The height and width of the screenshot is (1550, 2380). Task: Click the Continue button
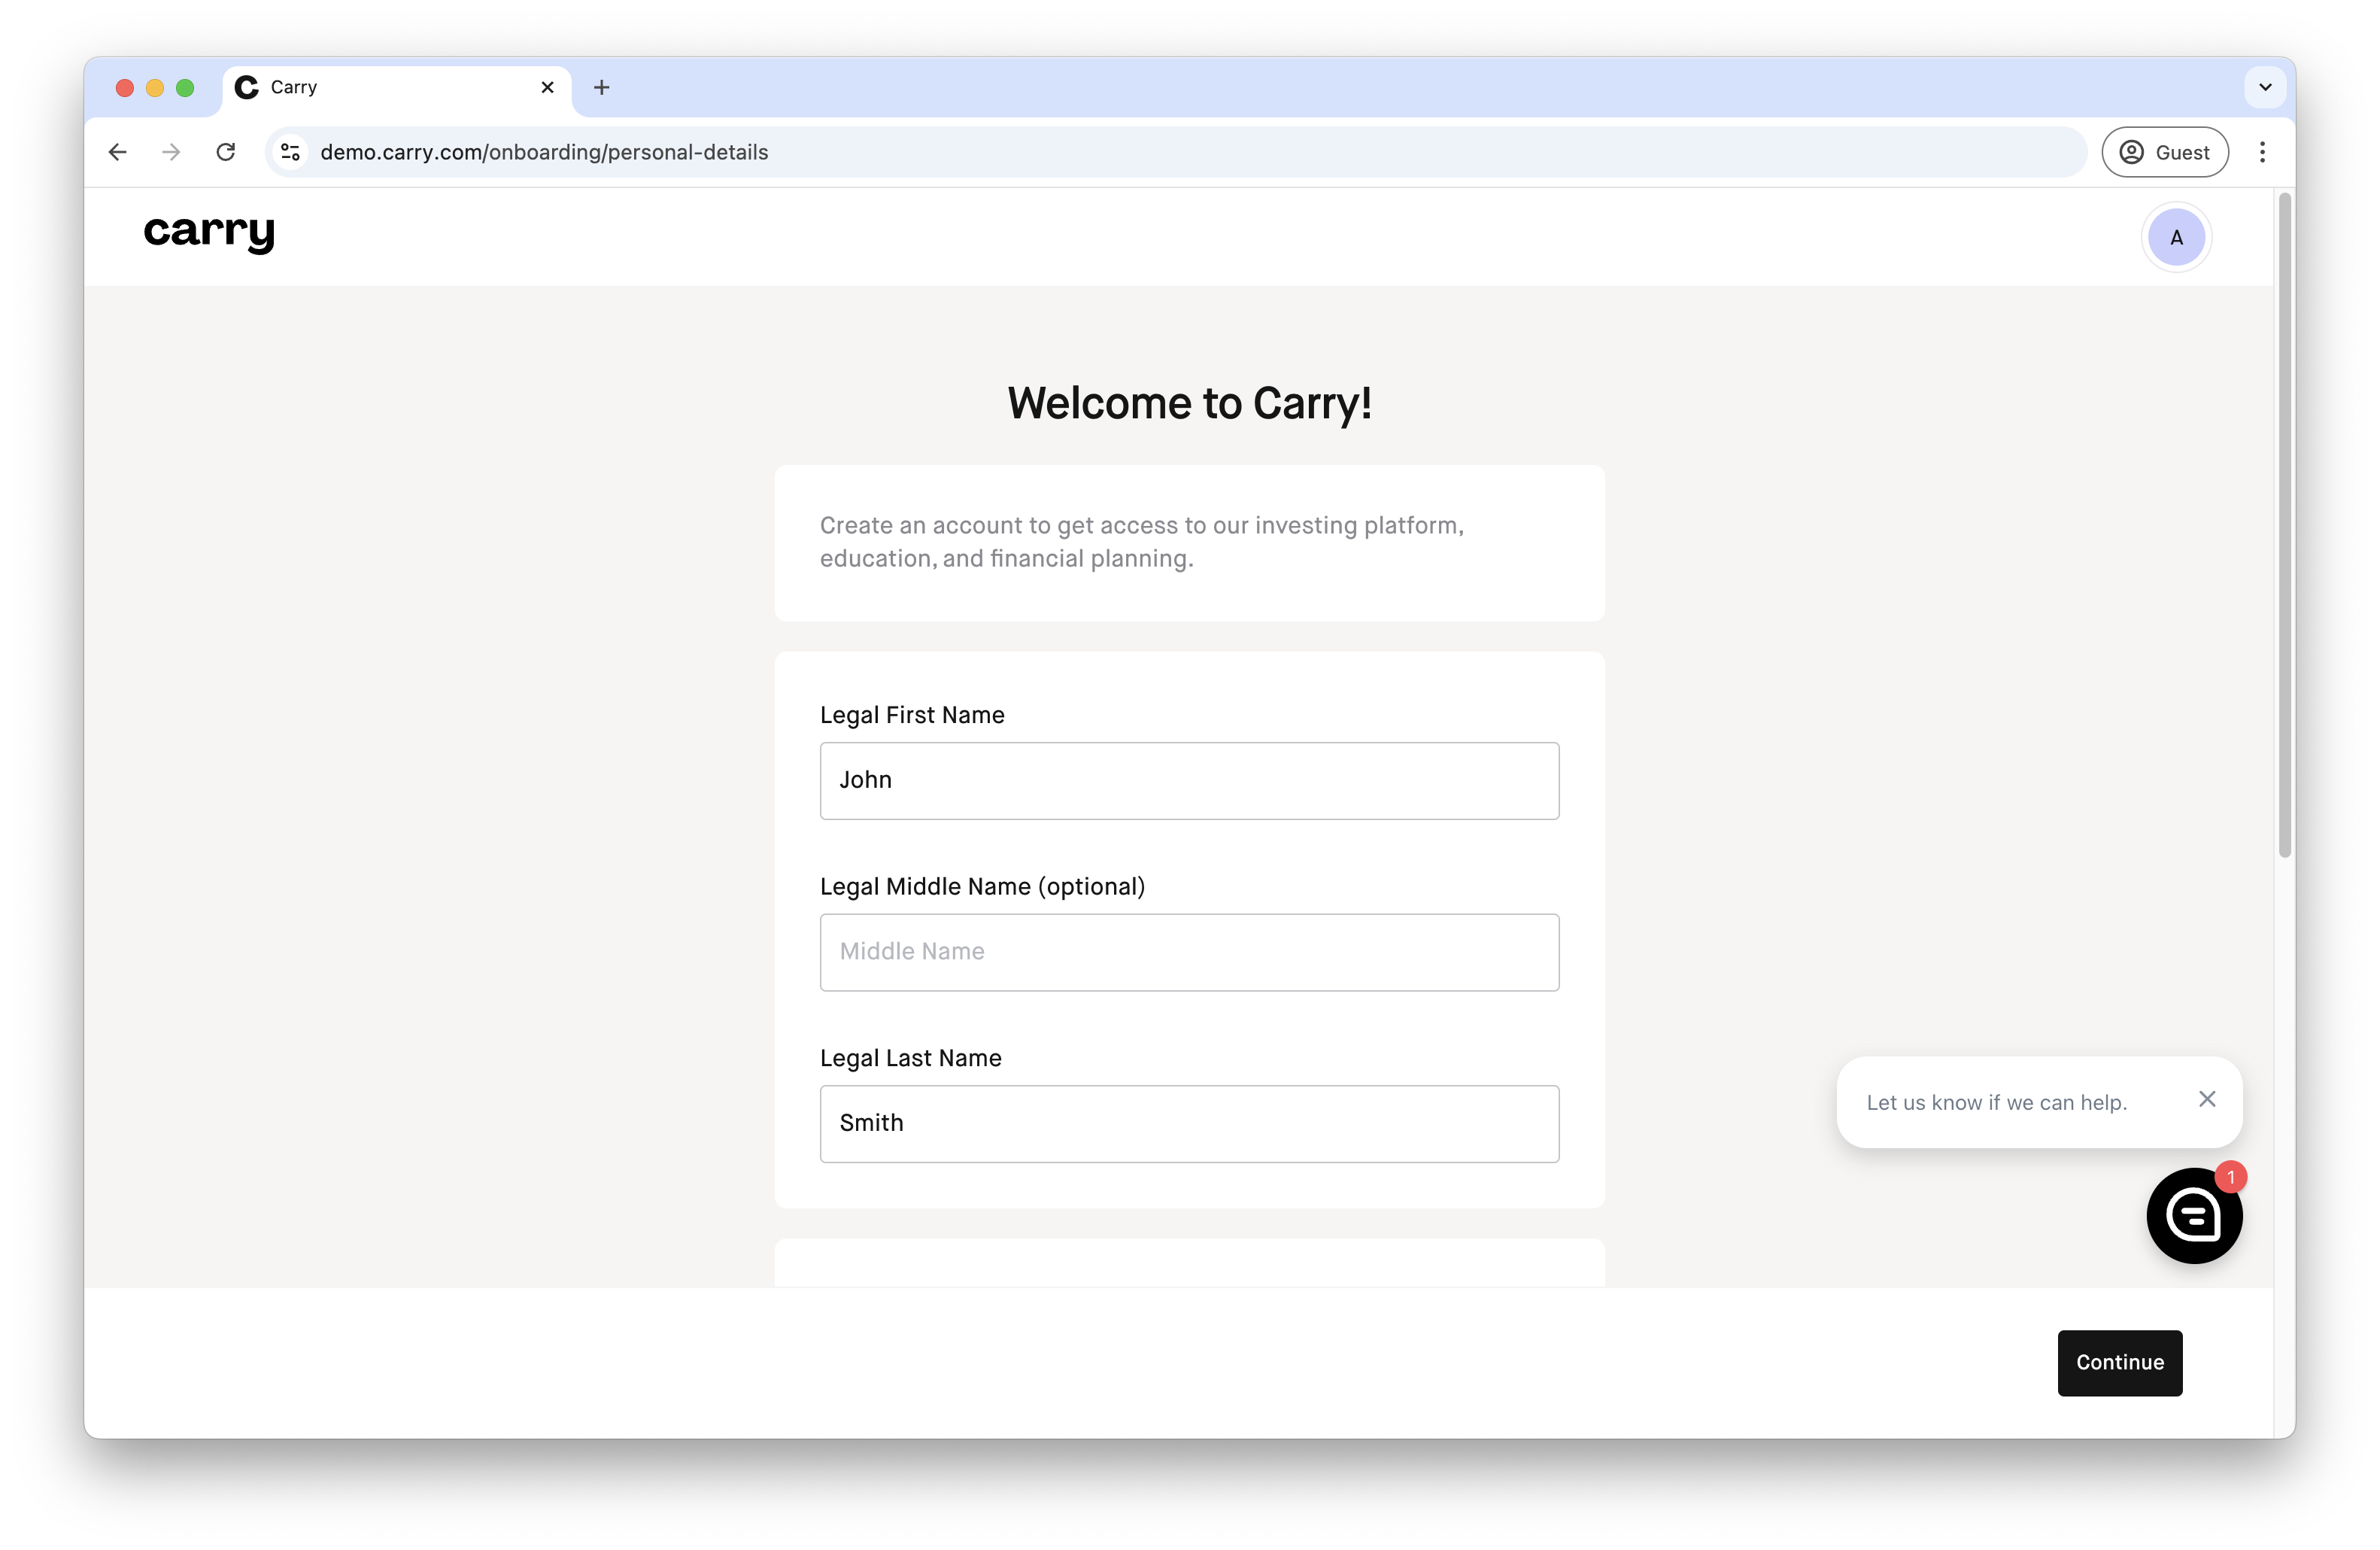(x=2119, y=1362)
